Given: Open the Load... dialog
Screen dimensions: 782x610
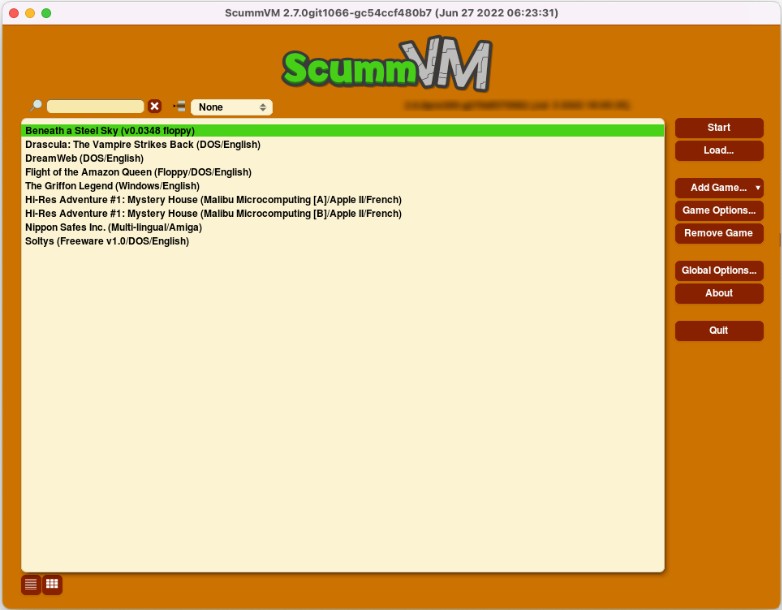Looking at the screenshot, I should point(719,151).
